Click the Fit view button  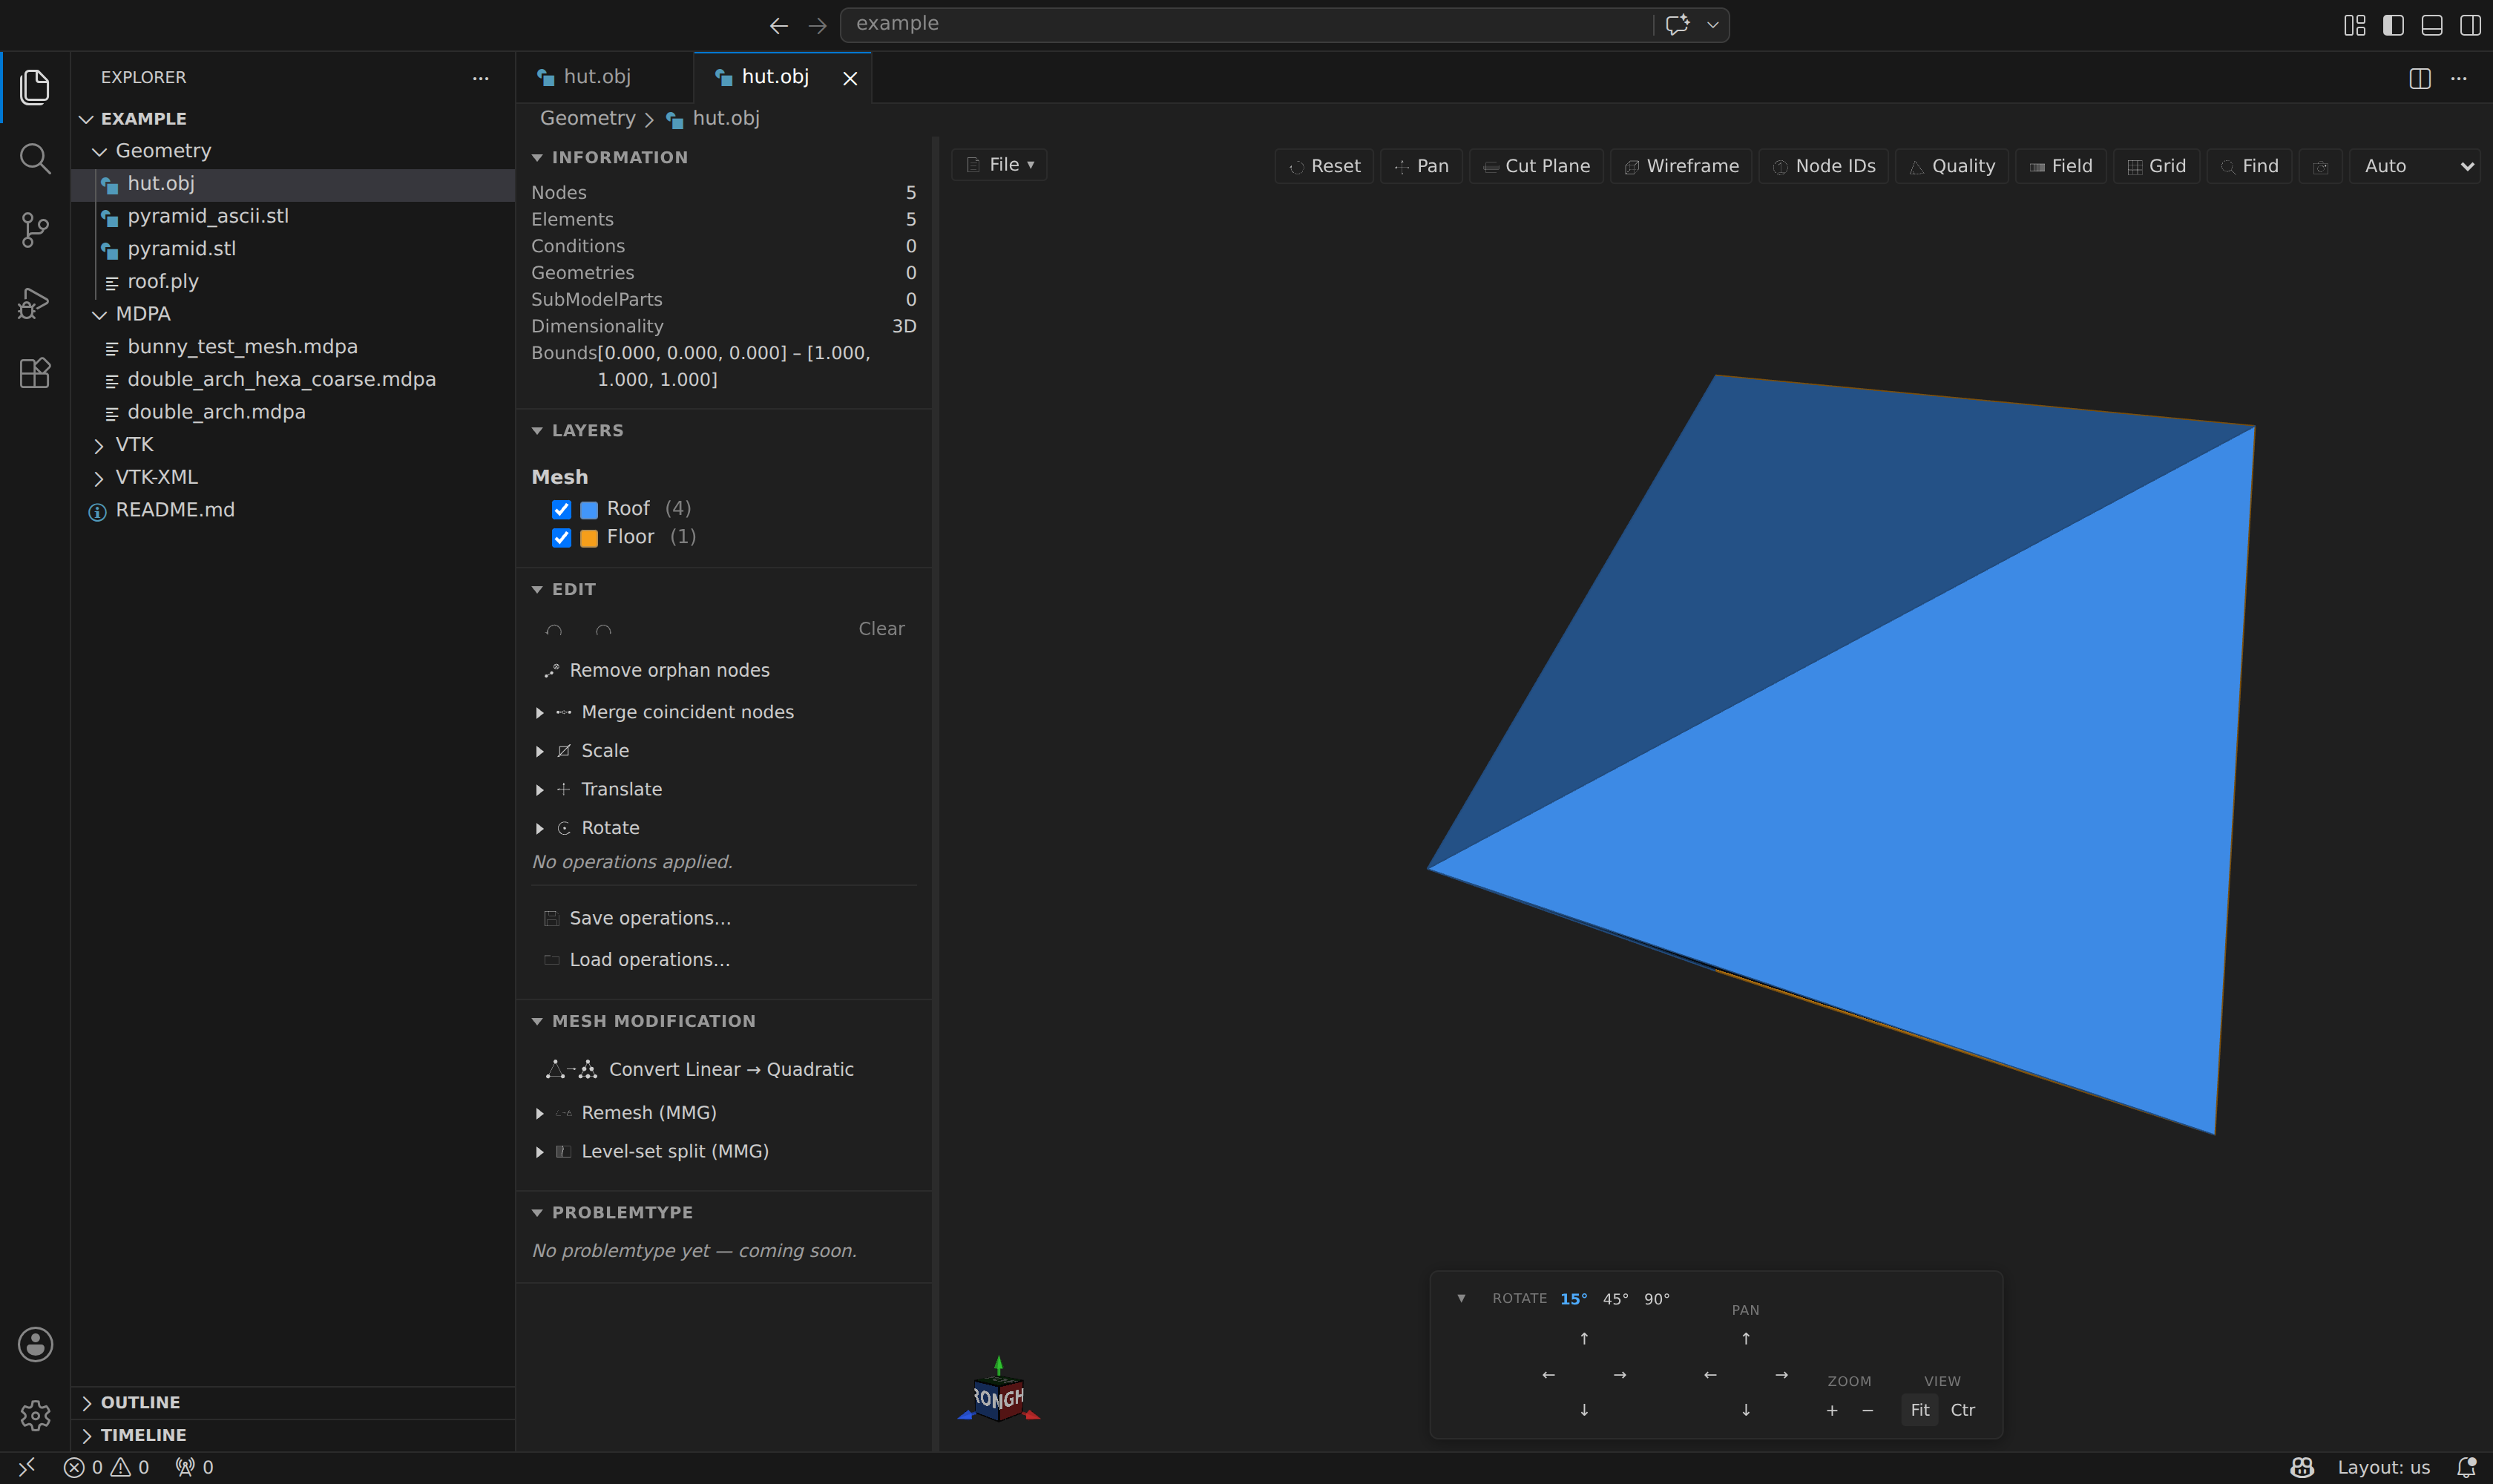pos(1920,1410)
